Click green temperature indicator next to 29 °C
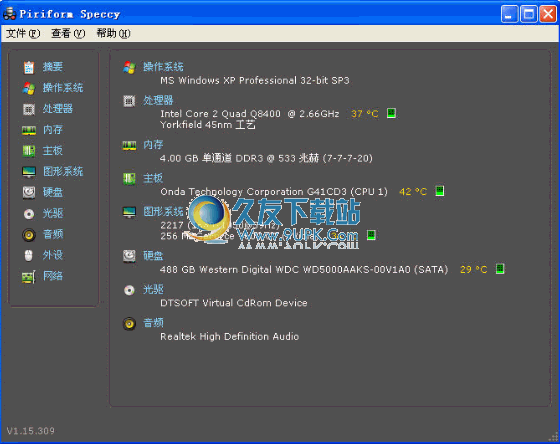The image size is (560, 444). (x=500, y=269)
